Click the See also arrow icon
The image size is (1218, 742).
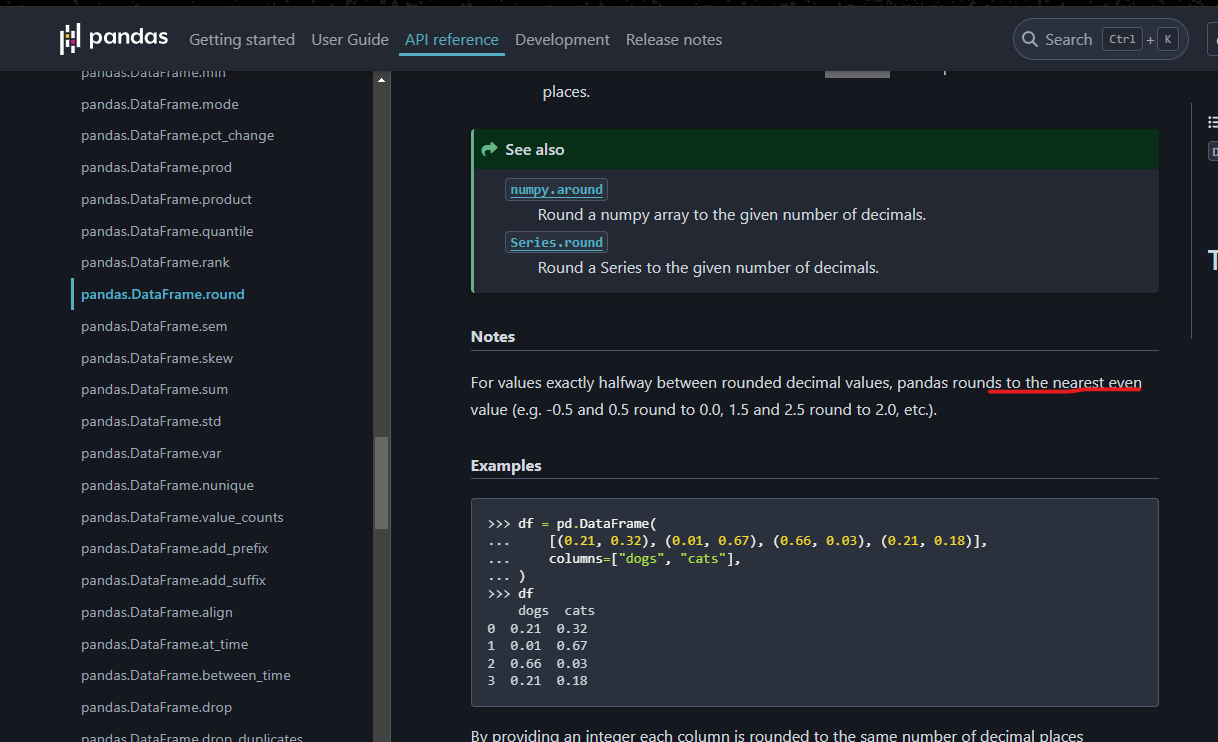[489, 149]
